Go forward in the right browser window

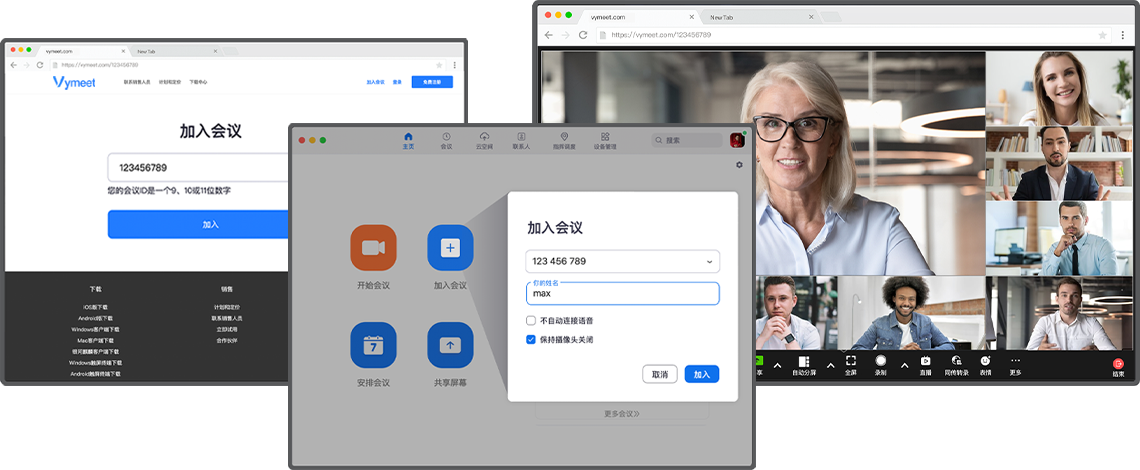click(x=566, y=35)
